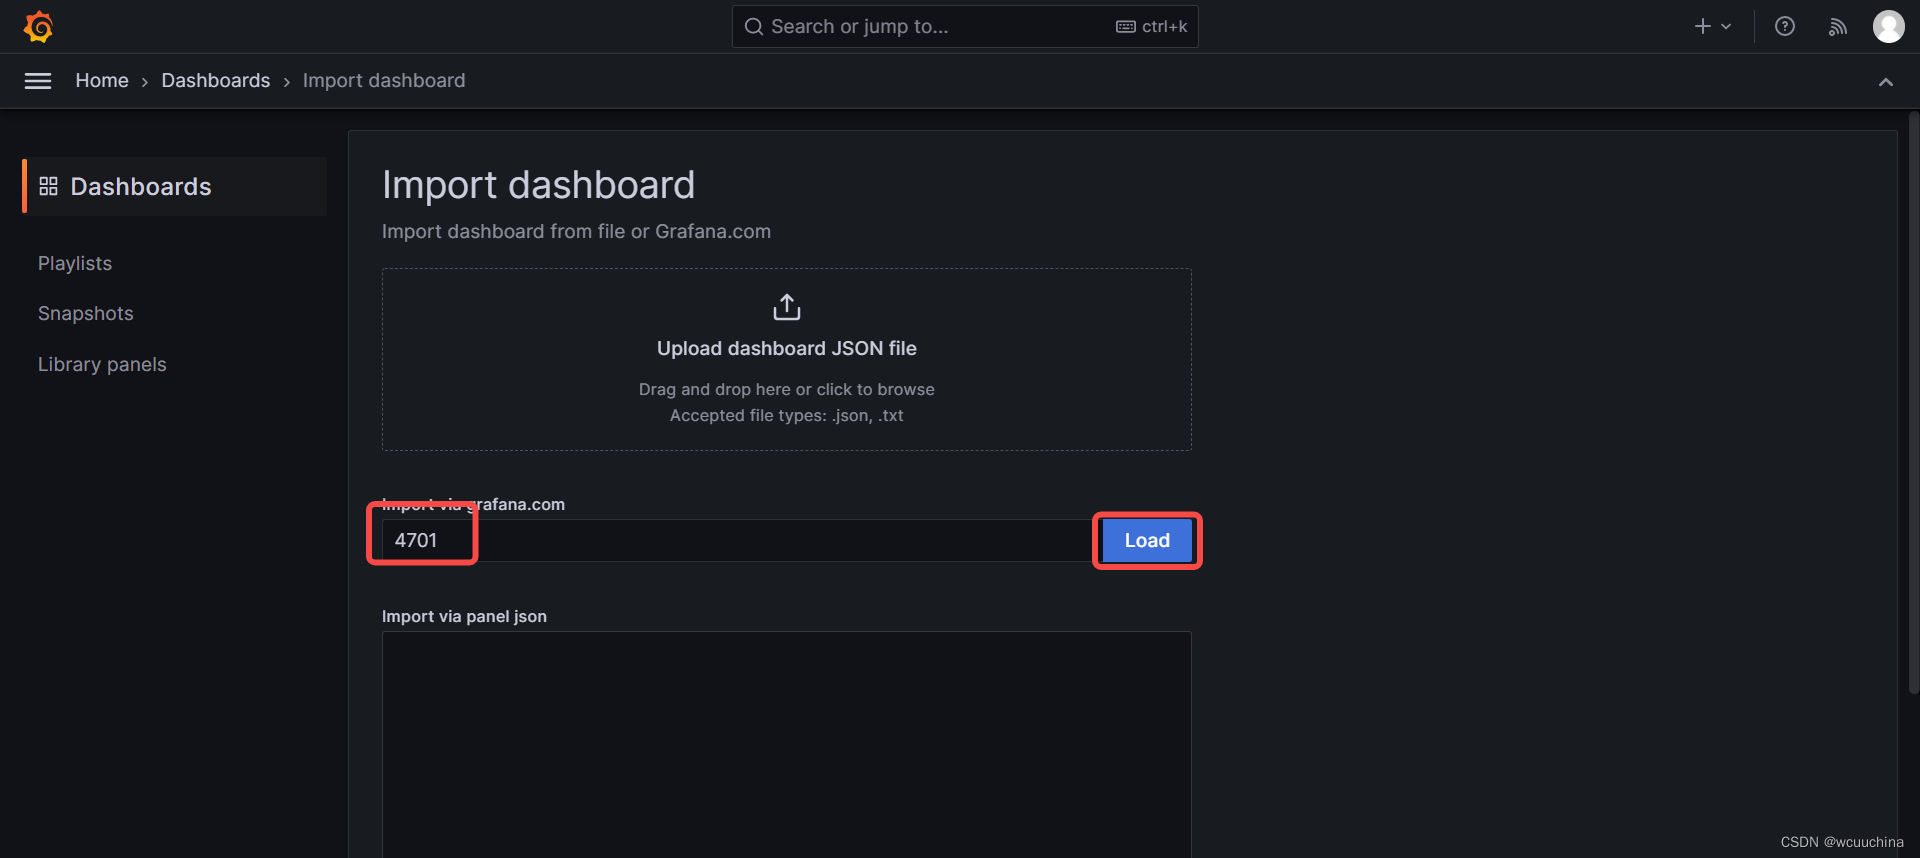The image size is (1920, 858).
Task: Click the page vertical scrollbar
Action: click(x=1914, y=402)
